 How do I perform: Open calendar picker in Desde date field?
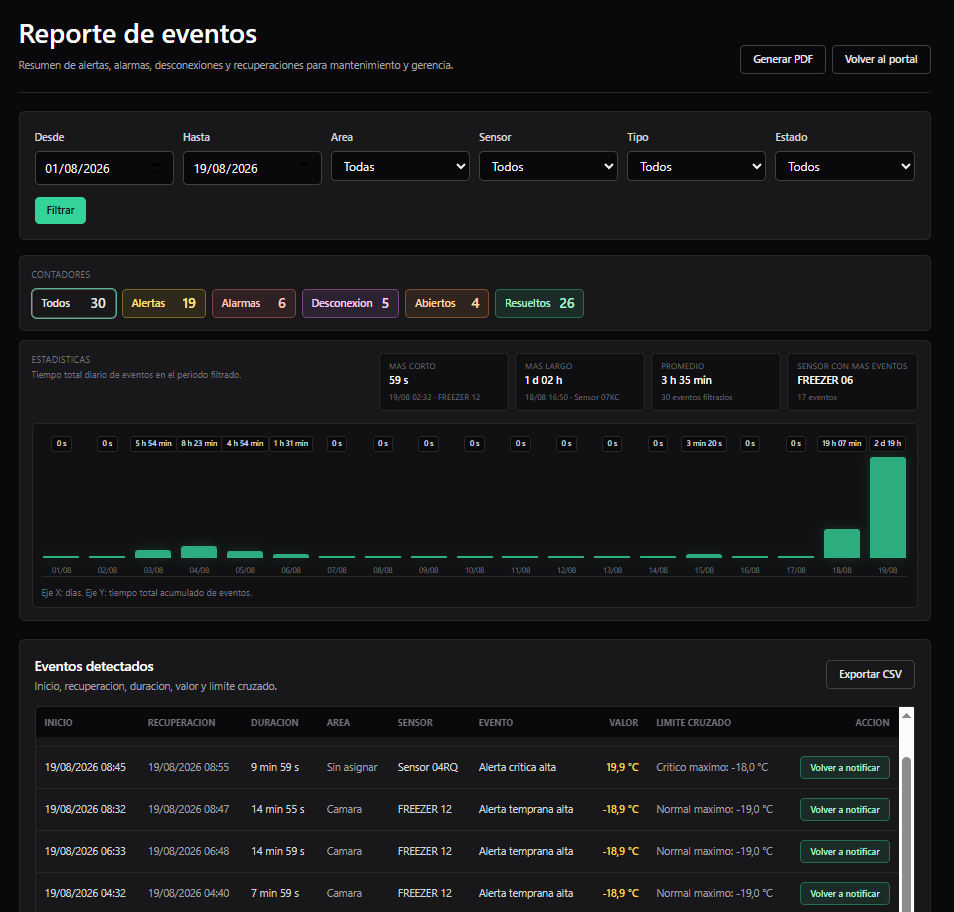coord(156,168)
